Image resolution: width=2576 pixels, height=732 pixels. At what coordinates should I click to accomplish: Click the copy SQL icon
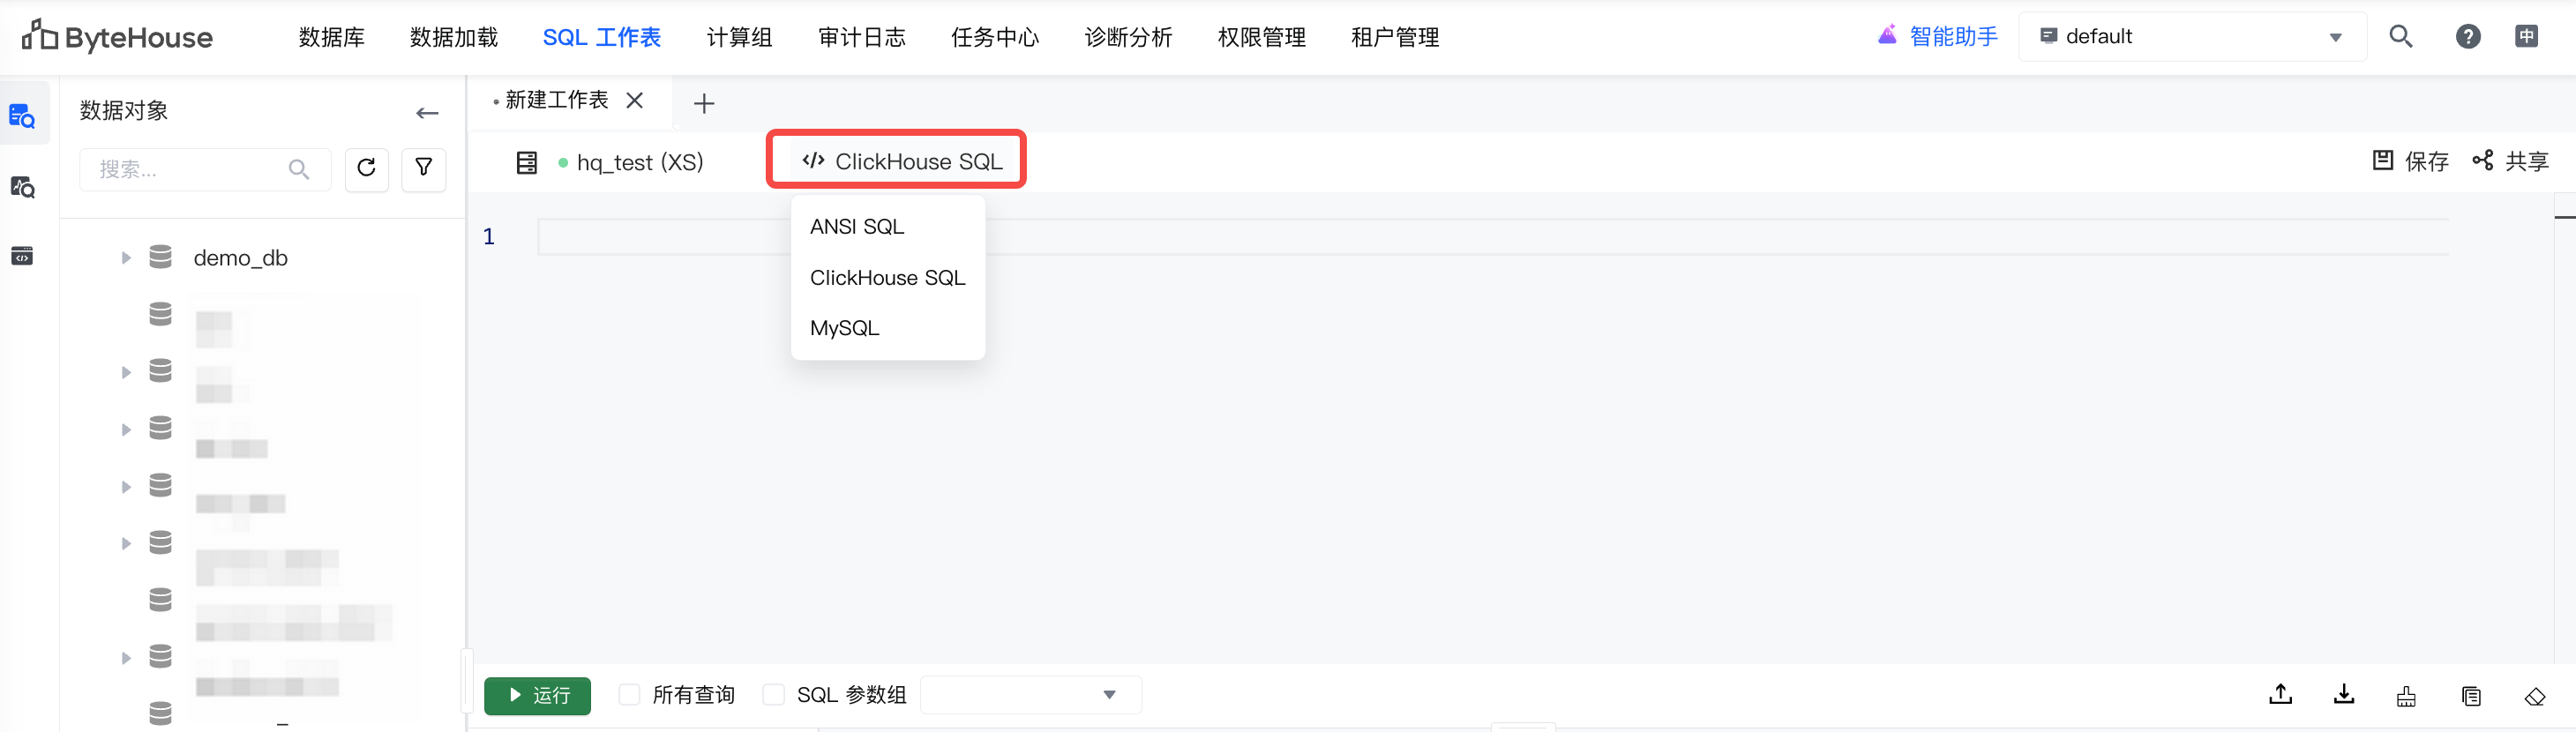pyautogui.click(x=2471, y=696)
